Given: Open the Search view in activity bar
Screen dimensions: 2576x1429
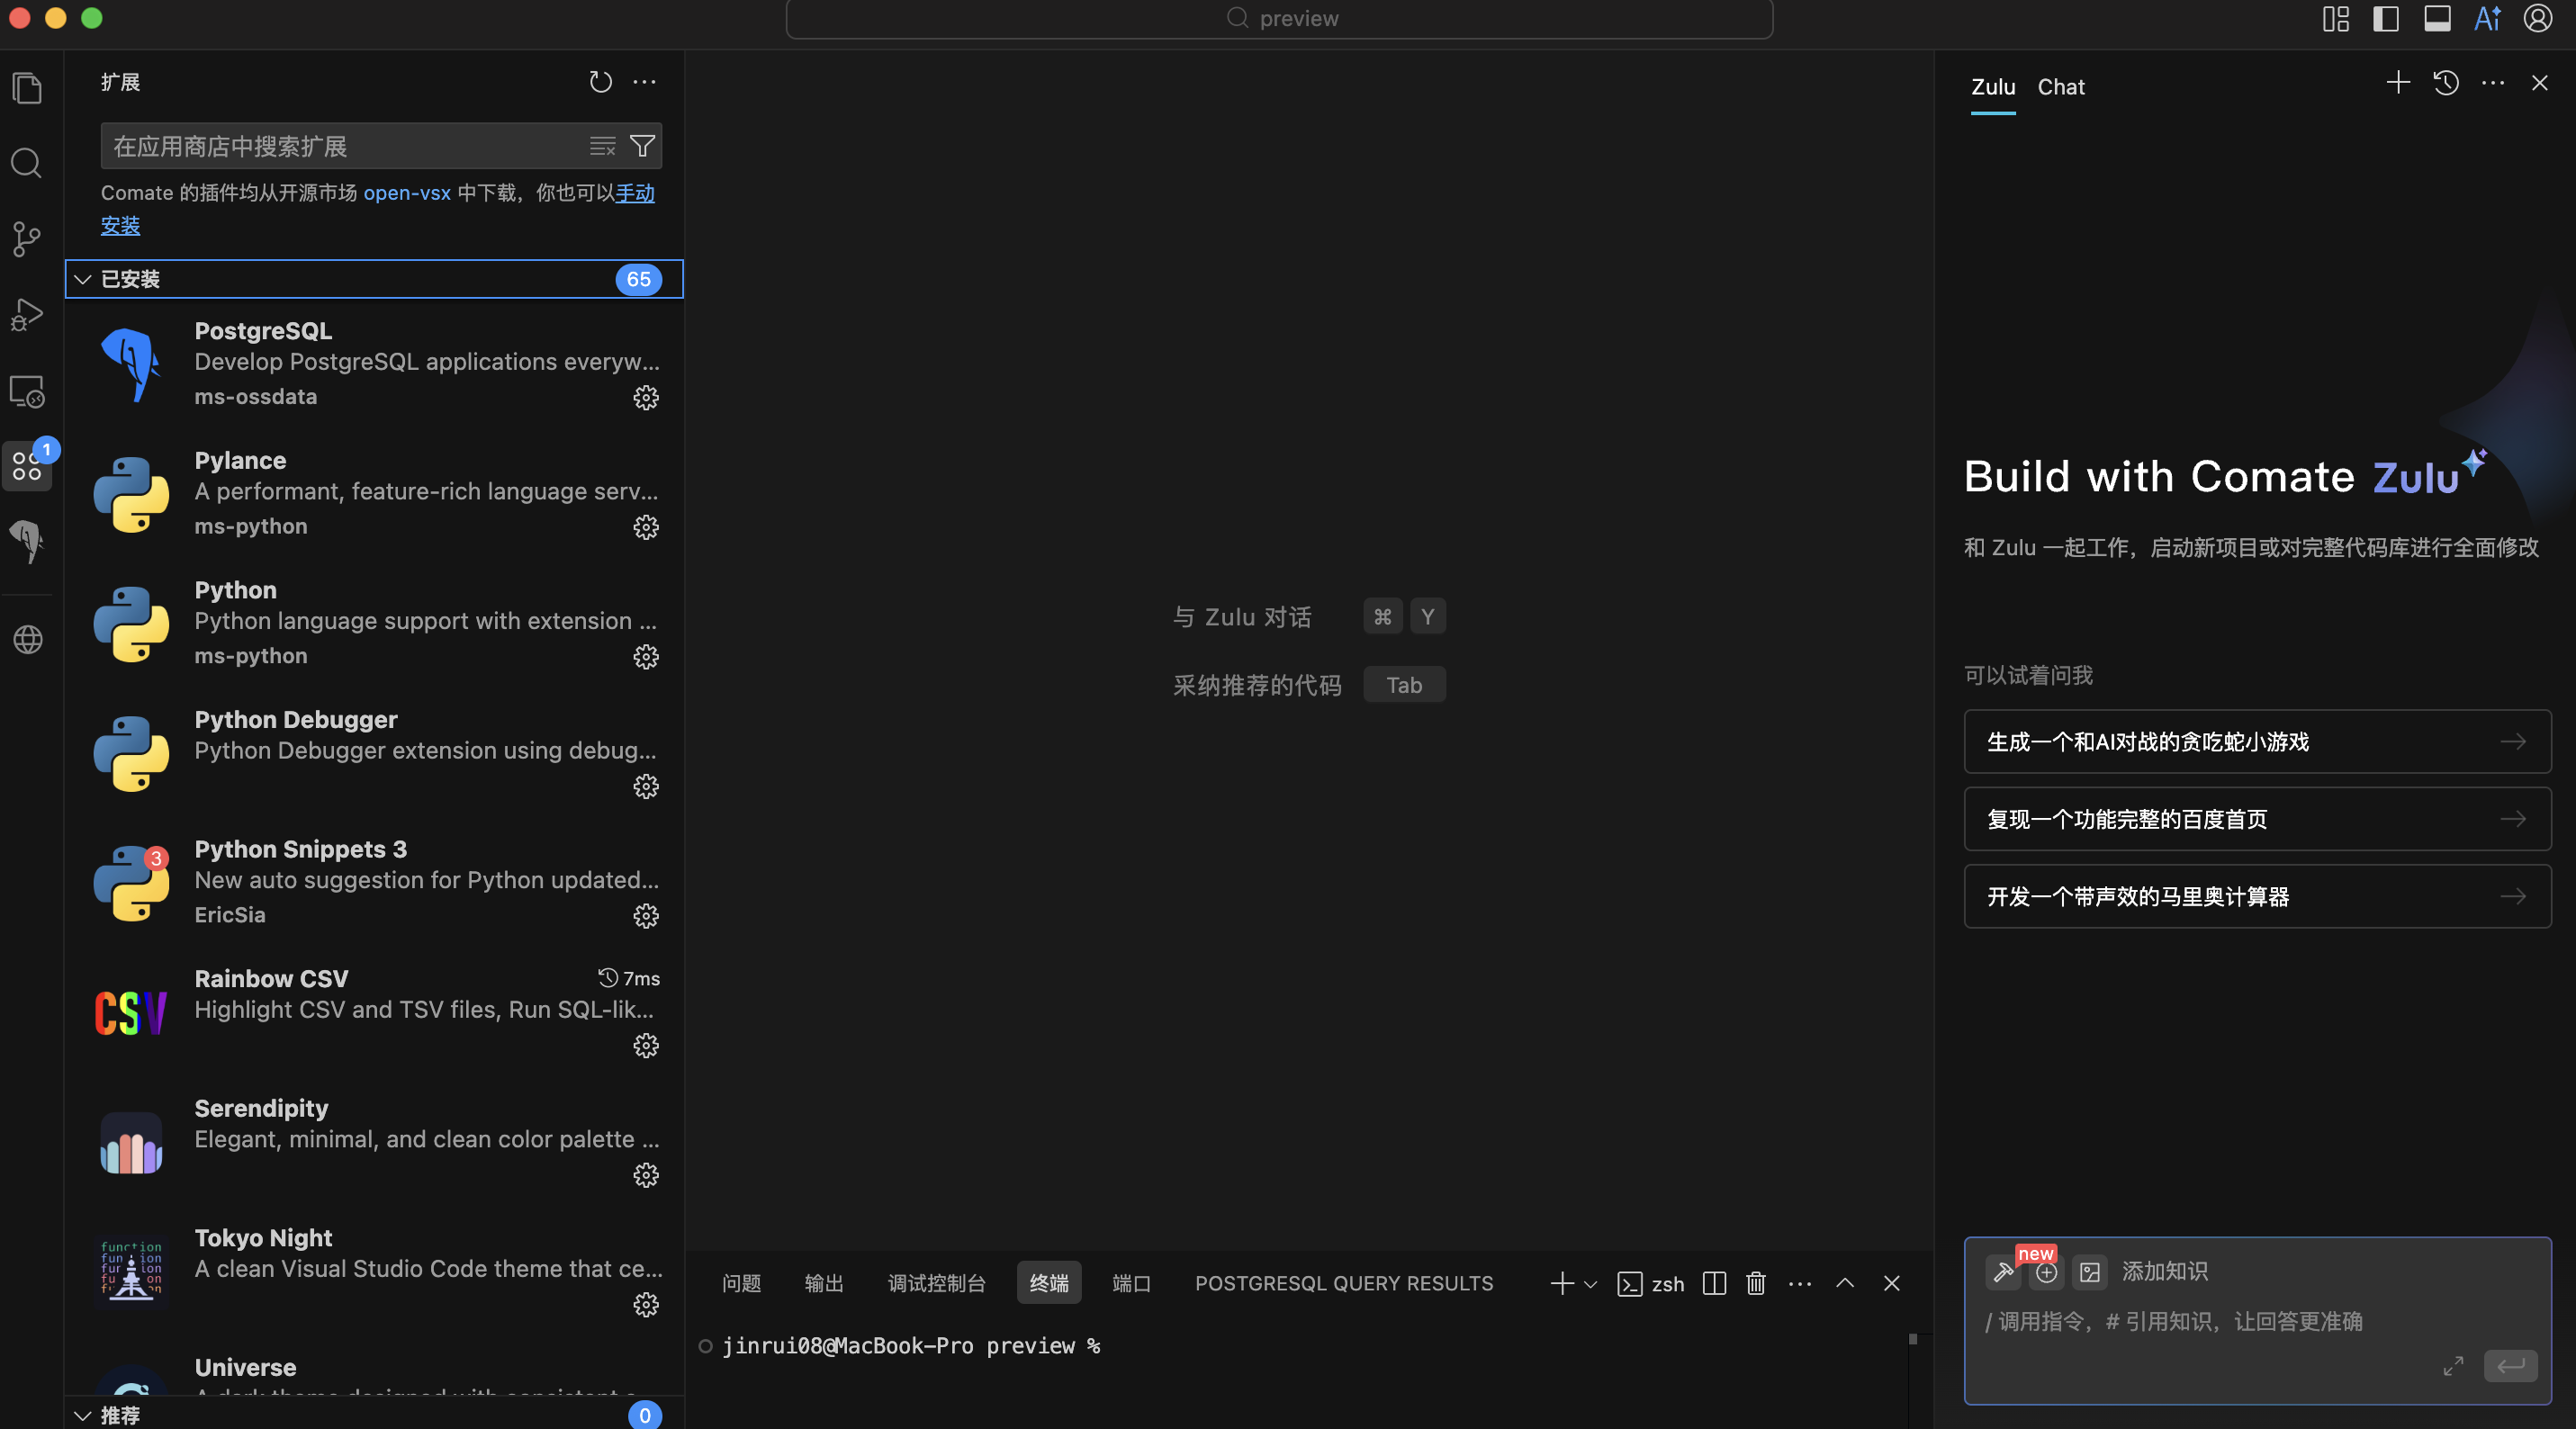Looking at the screenshot, I should [27, 163].
